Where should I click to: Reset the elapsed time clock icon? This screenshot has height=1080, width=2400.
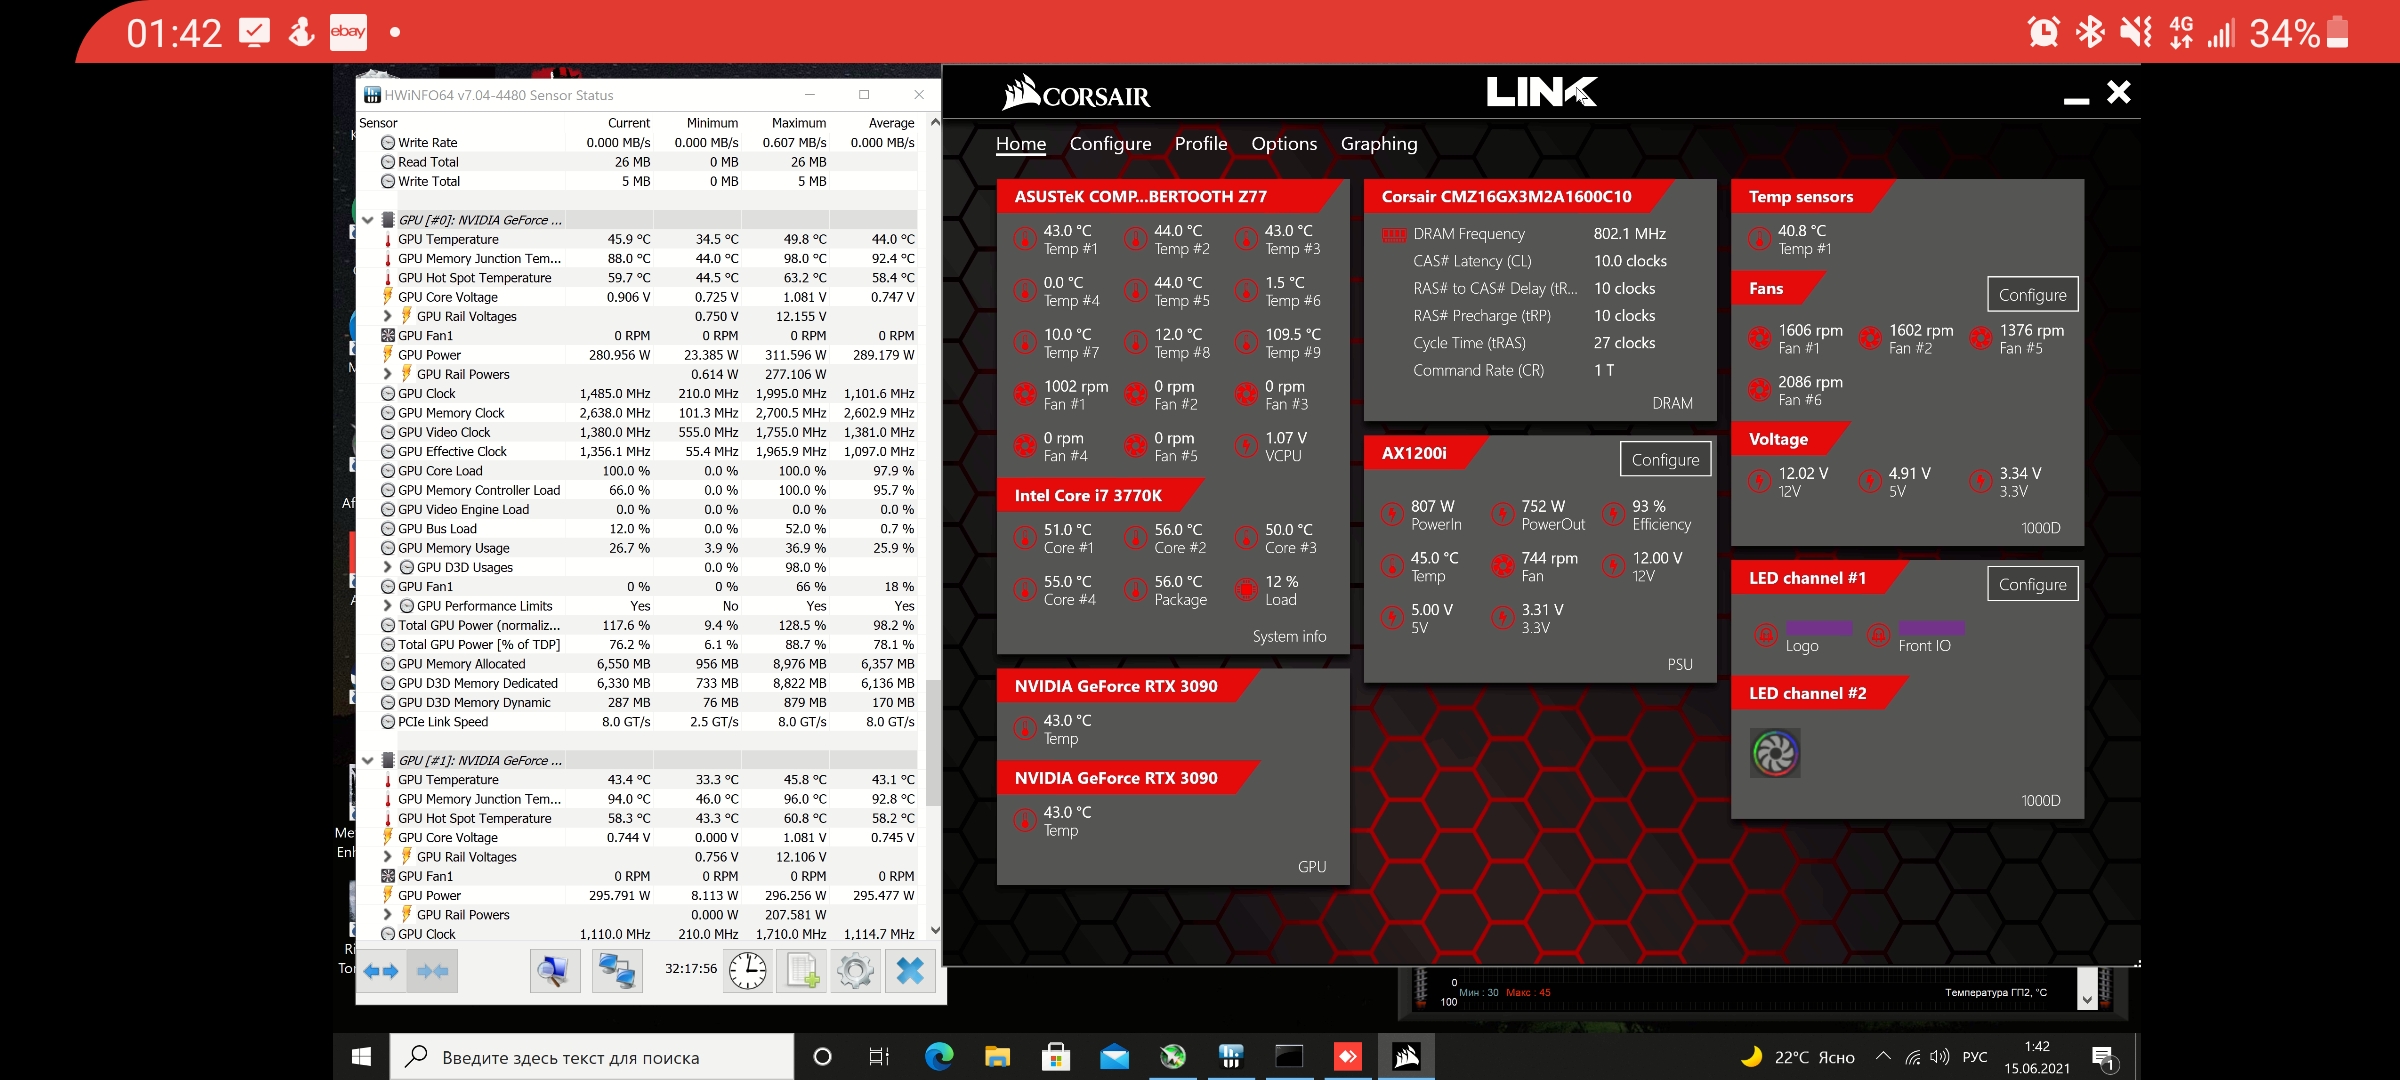pos(747,971)
